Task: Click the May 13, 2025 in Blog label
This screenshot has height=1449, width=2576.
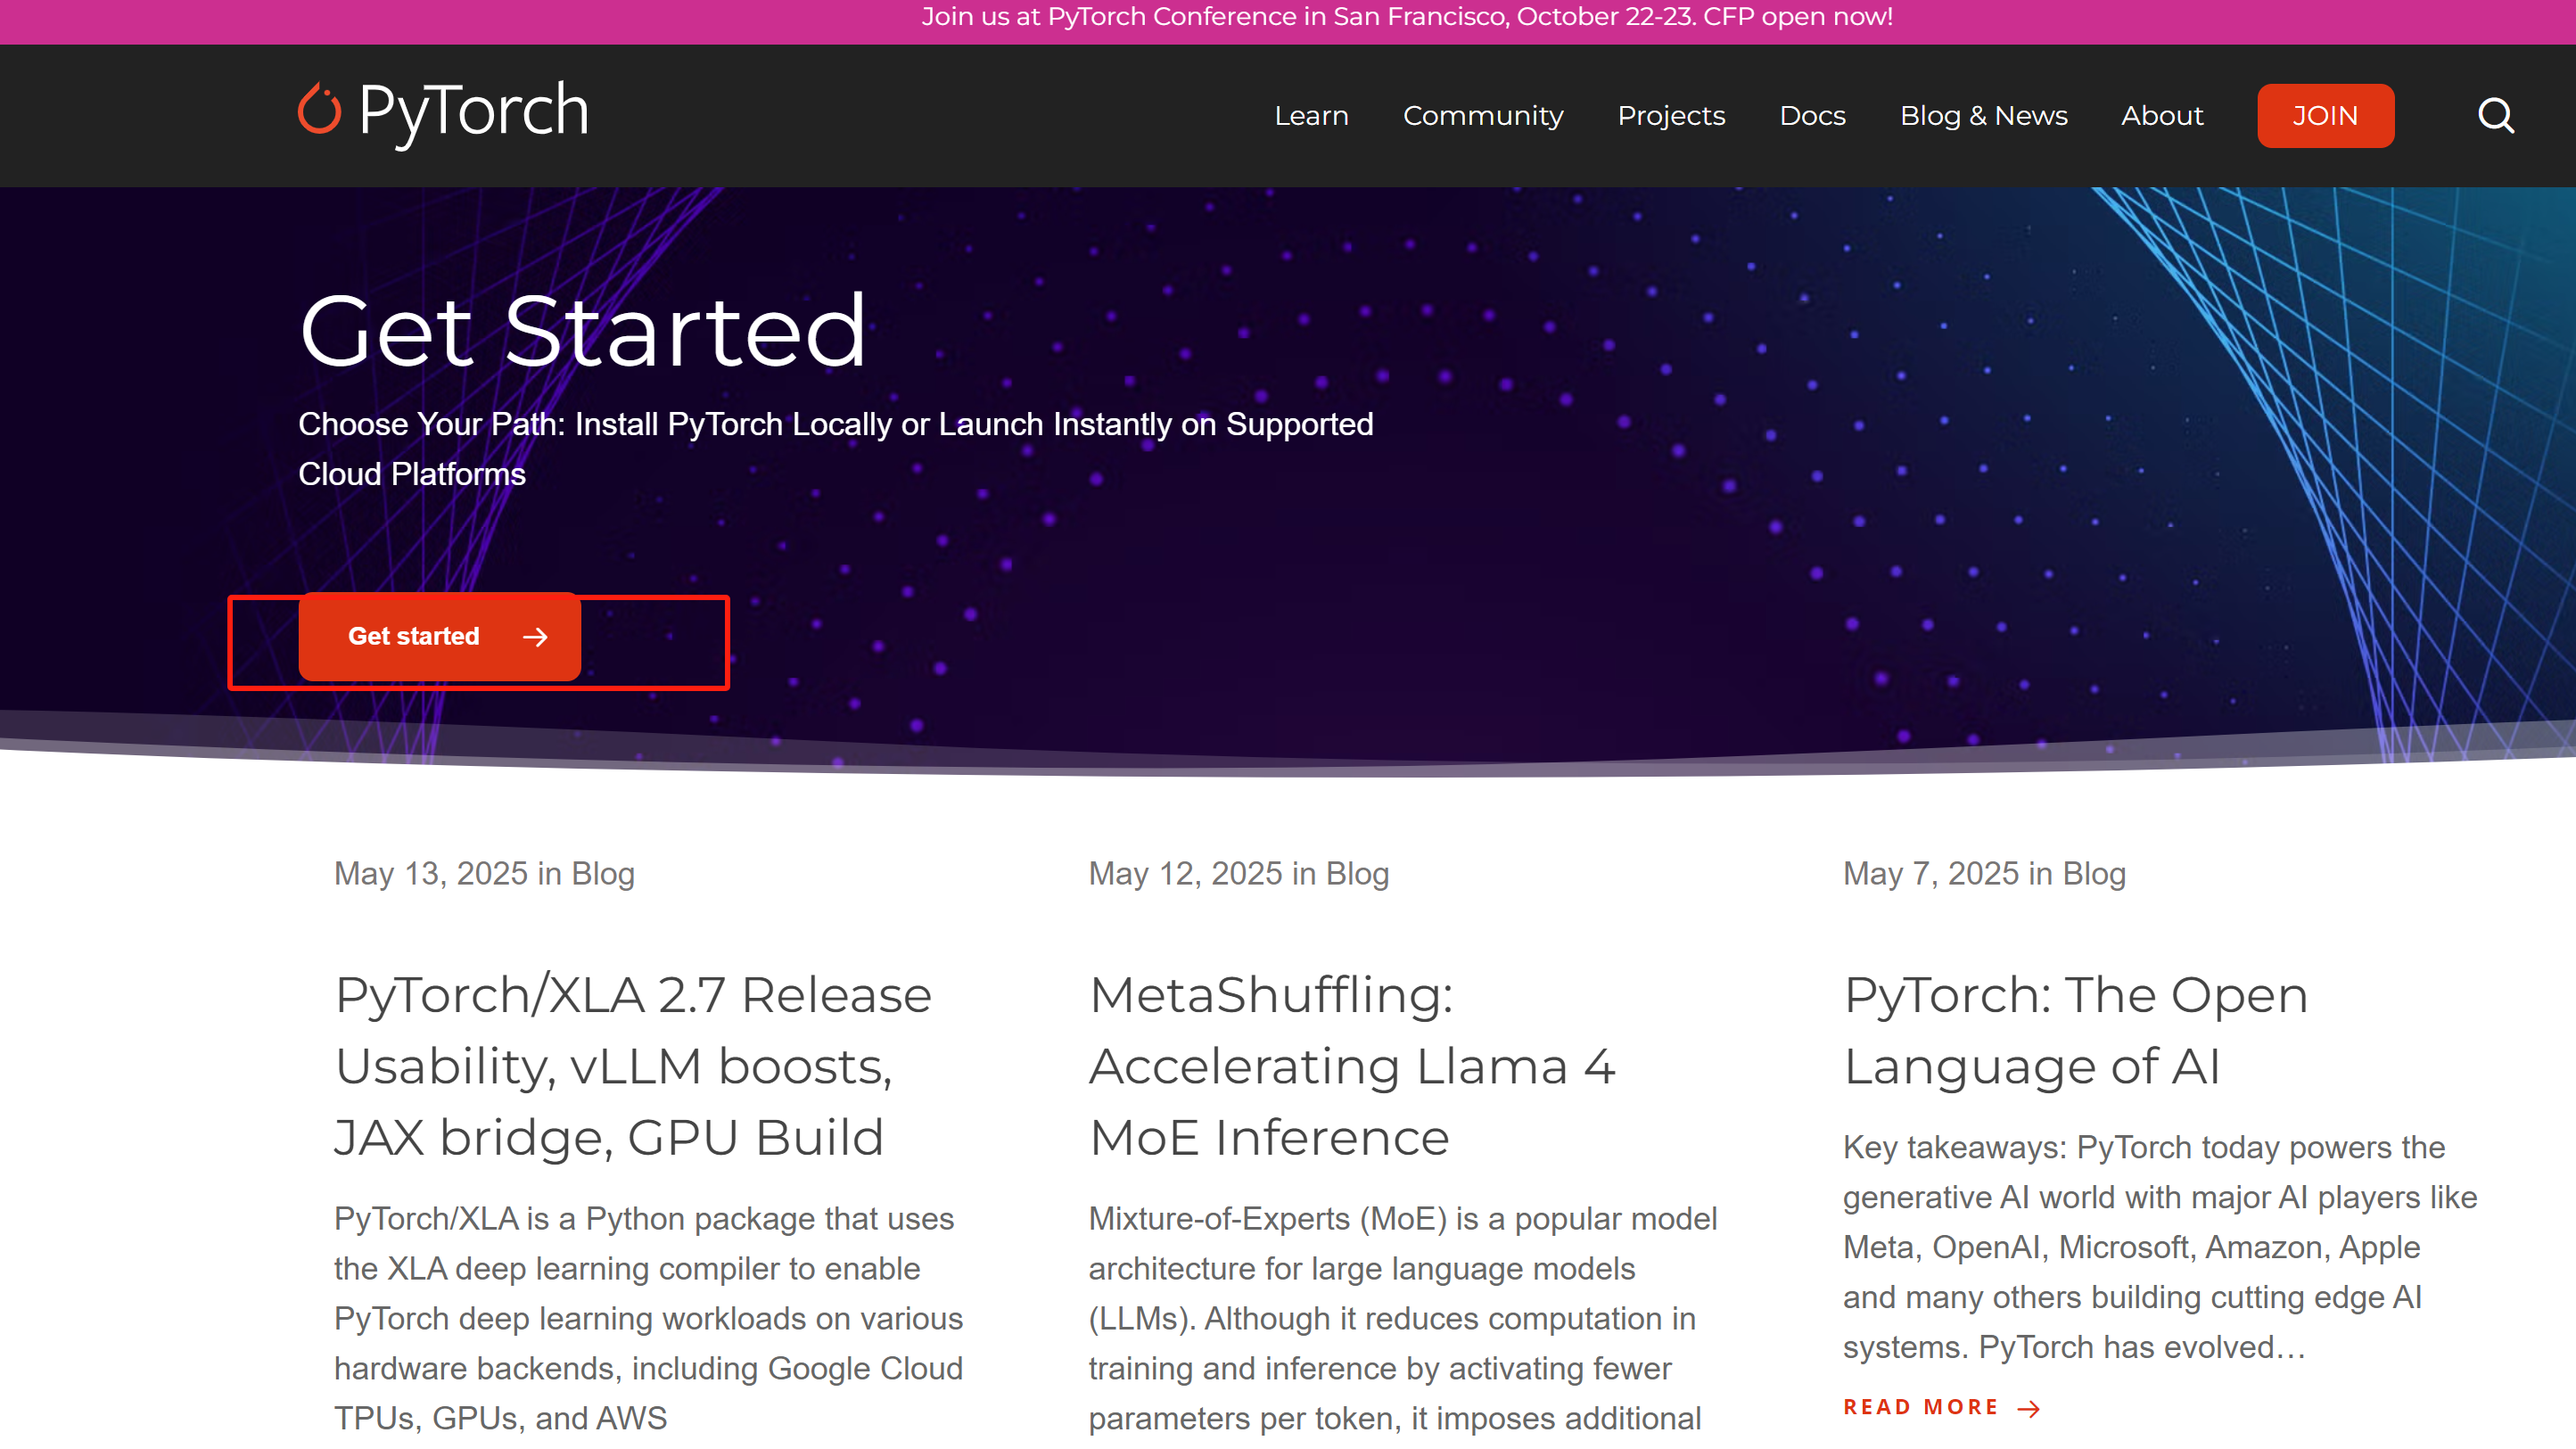Action: 484,873
